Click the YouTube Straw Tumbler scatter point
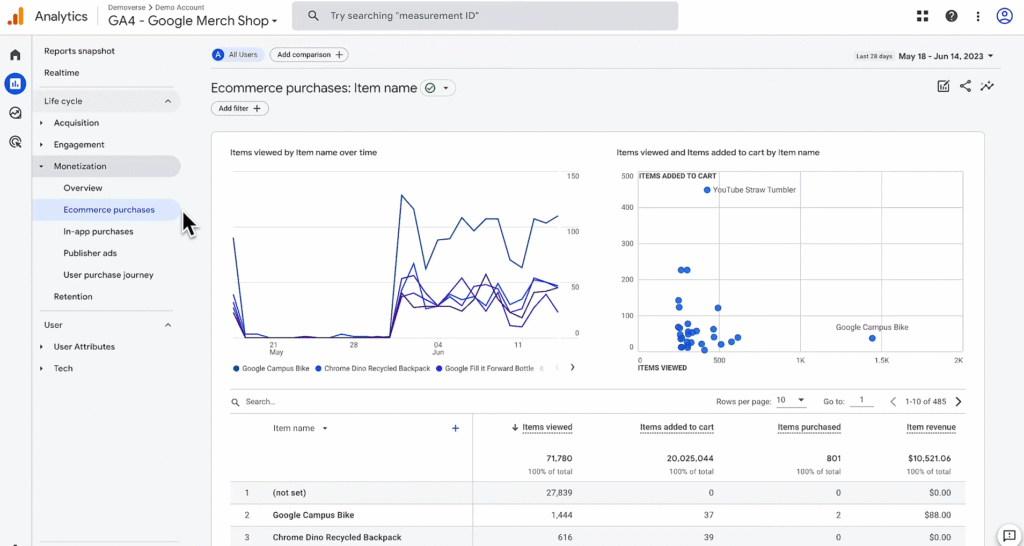The height and width of the screenshot is (546, 1024). [707, 190]
